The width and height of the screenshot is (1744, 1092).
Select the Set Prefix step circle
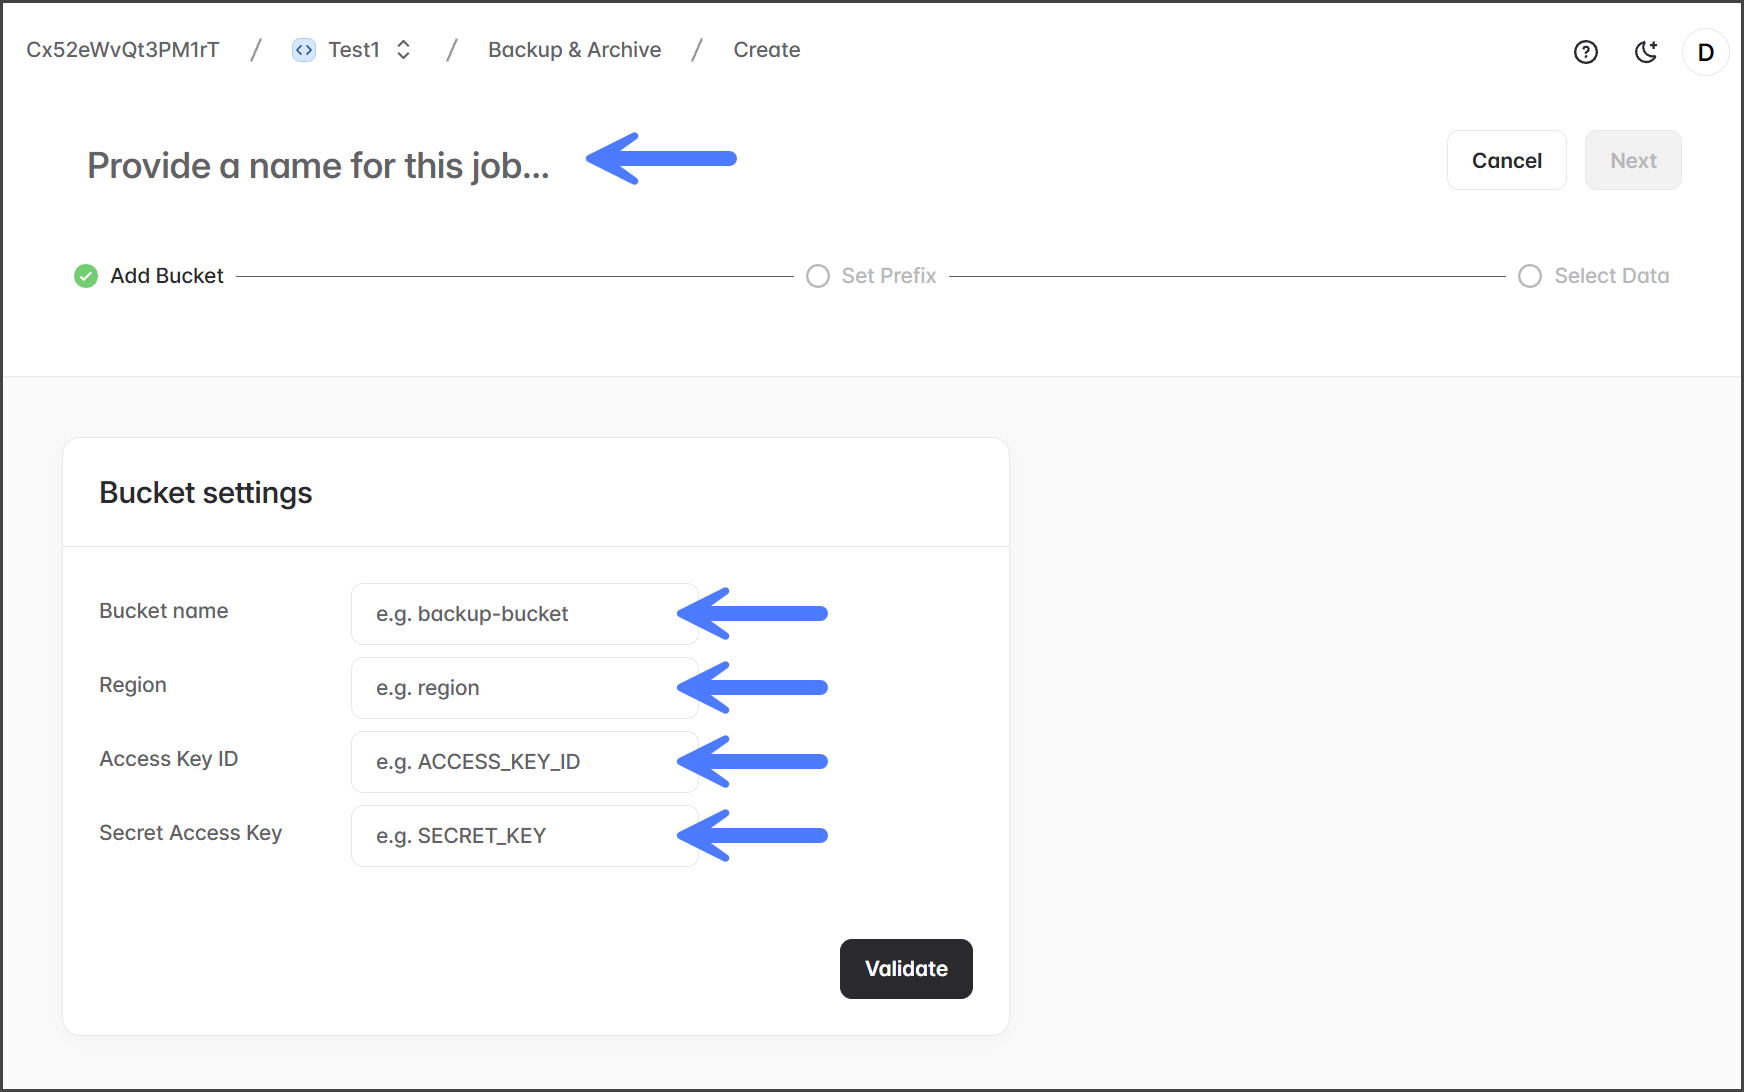pyautogui.click(x=818, y=276)
